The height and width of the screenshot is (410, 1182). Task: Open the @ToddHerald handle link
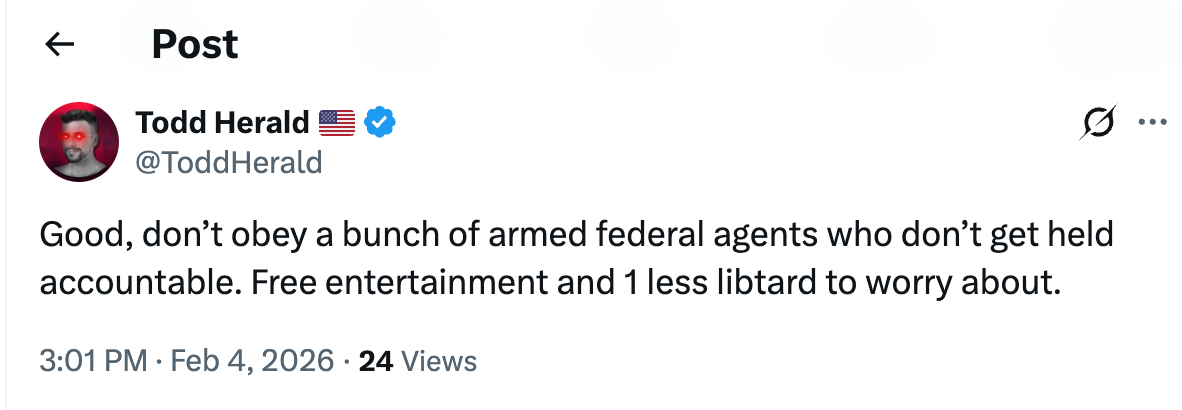click(228, 160)
